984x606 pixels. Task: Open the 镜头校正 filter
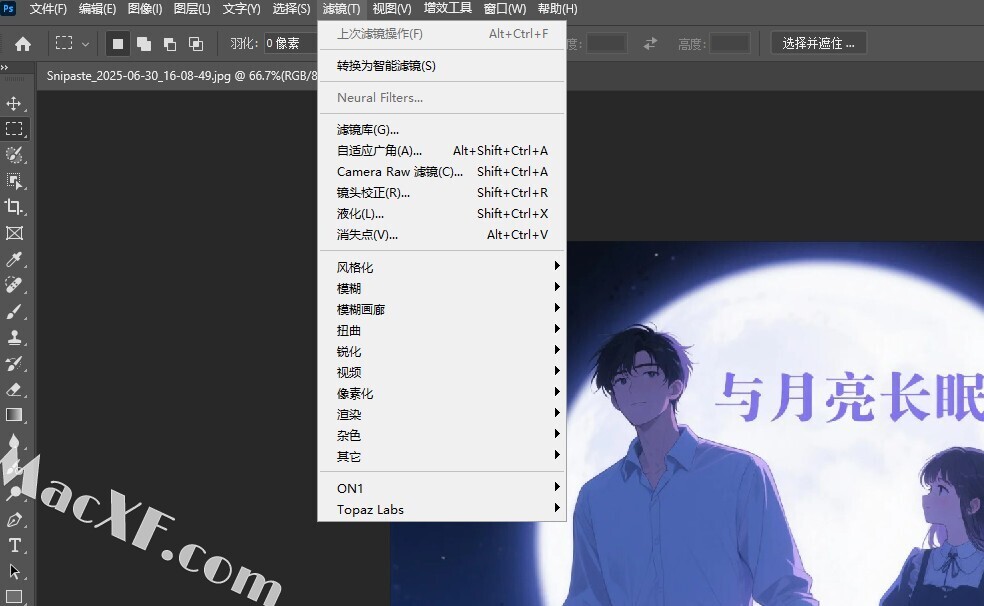(442, 193)
